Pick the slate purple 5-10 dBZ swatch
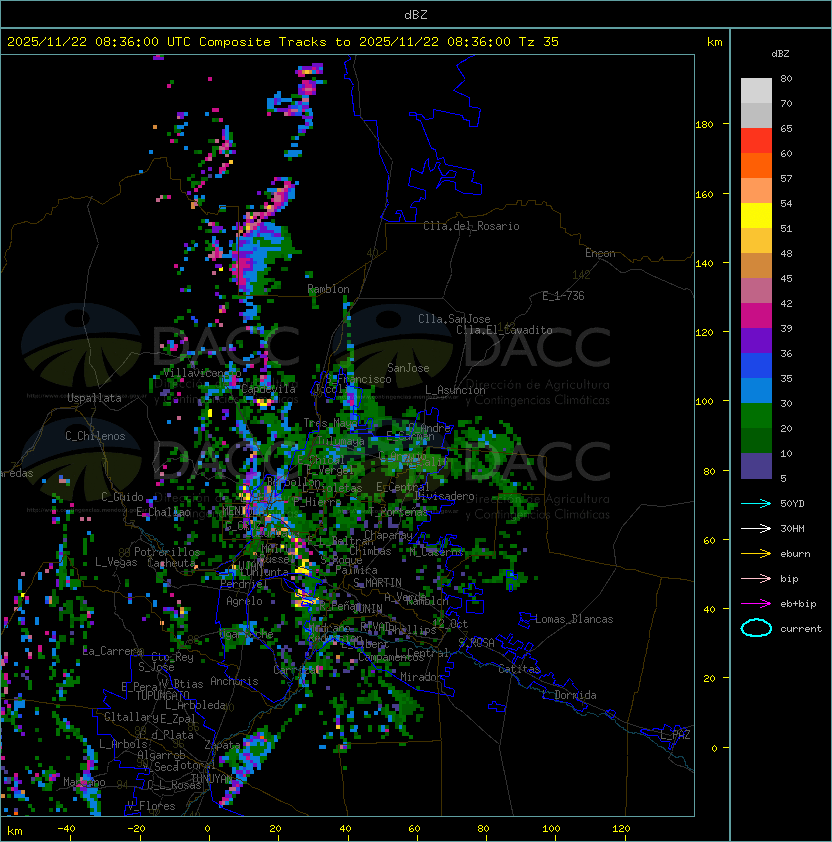 coord(756,466)
